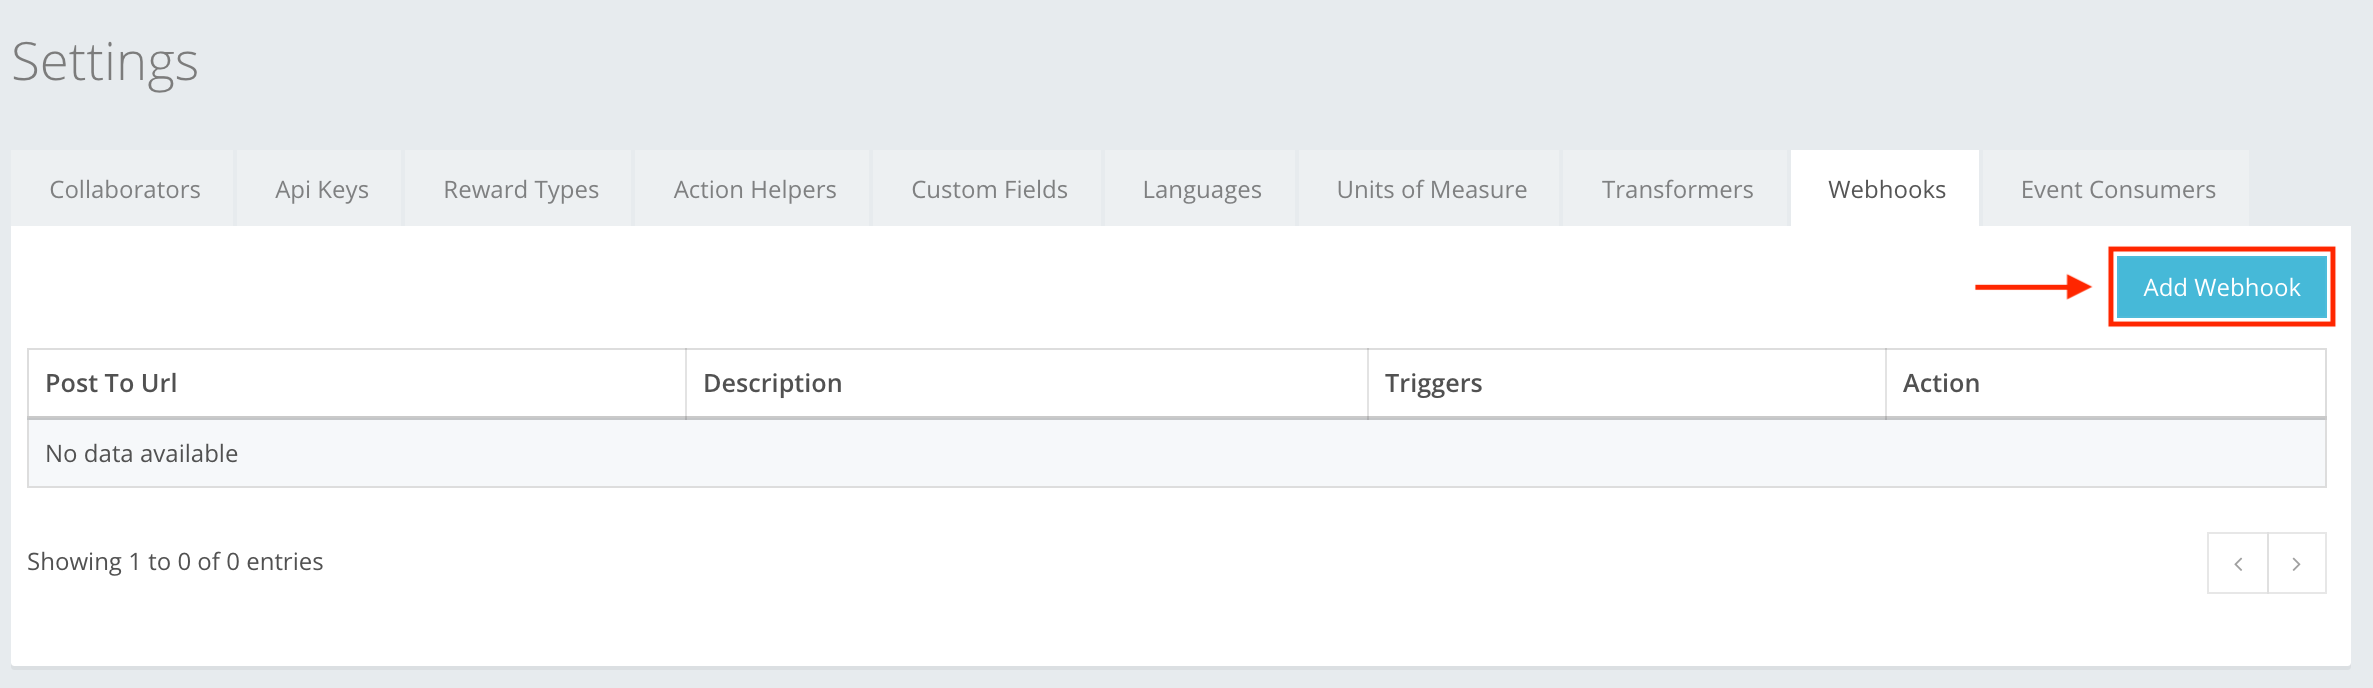
Task: Sort the Triggers column
Action: pos(1434,383)
